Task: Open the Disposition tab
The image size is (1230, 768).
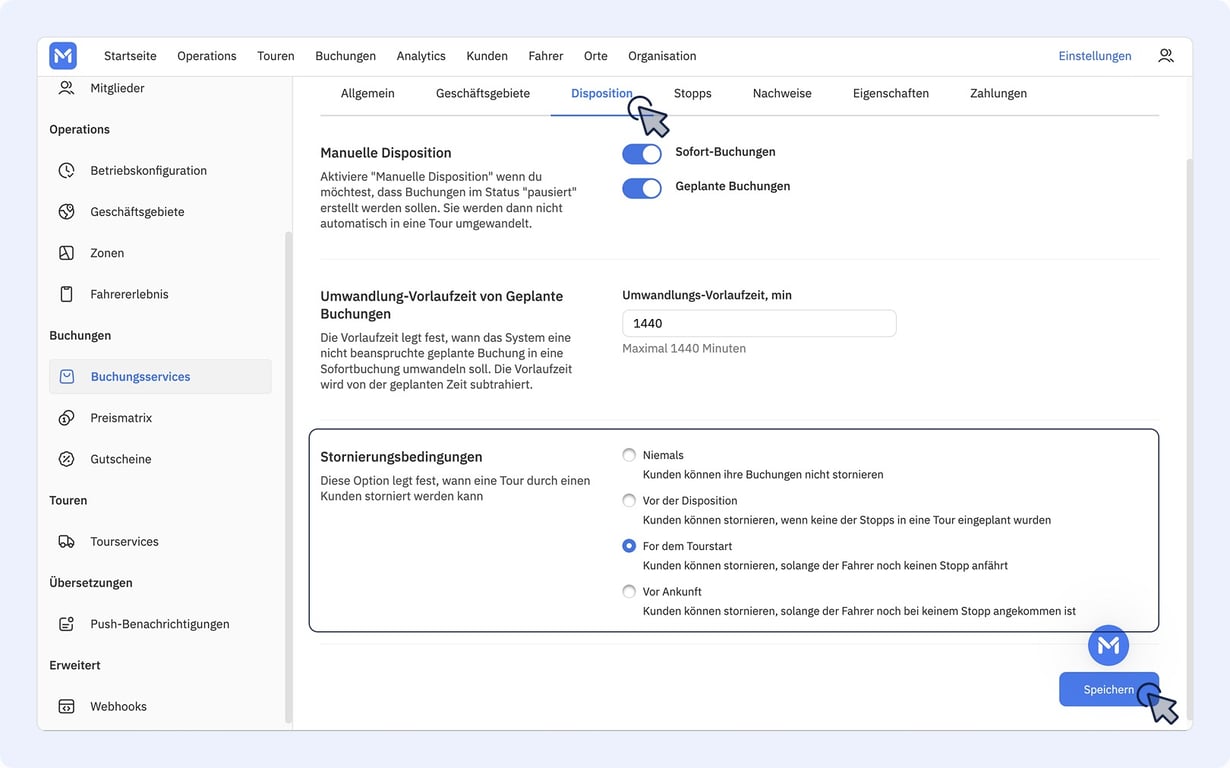Action: coord(601,93)
